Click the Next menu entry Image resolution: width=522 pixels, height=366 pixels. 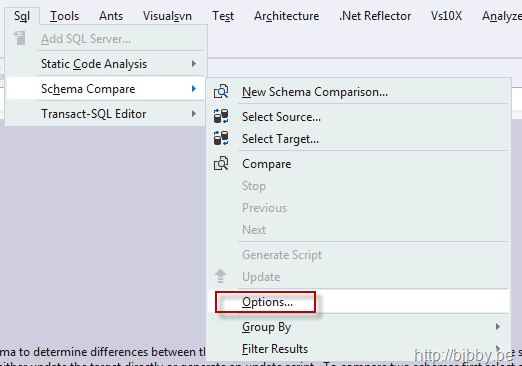tap(358, 230)
